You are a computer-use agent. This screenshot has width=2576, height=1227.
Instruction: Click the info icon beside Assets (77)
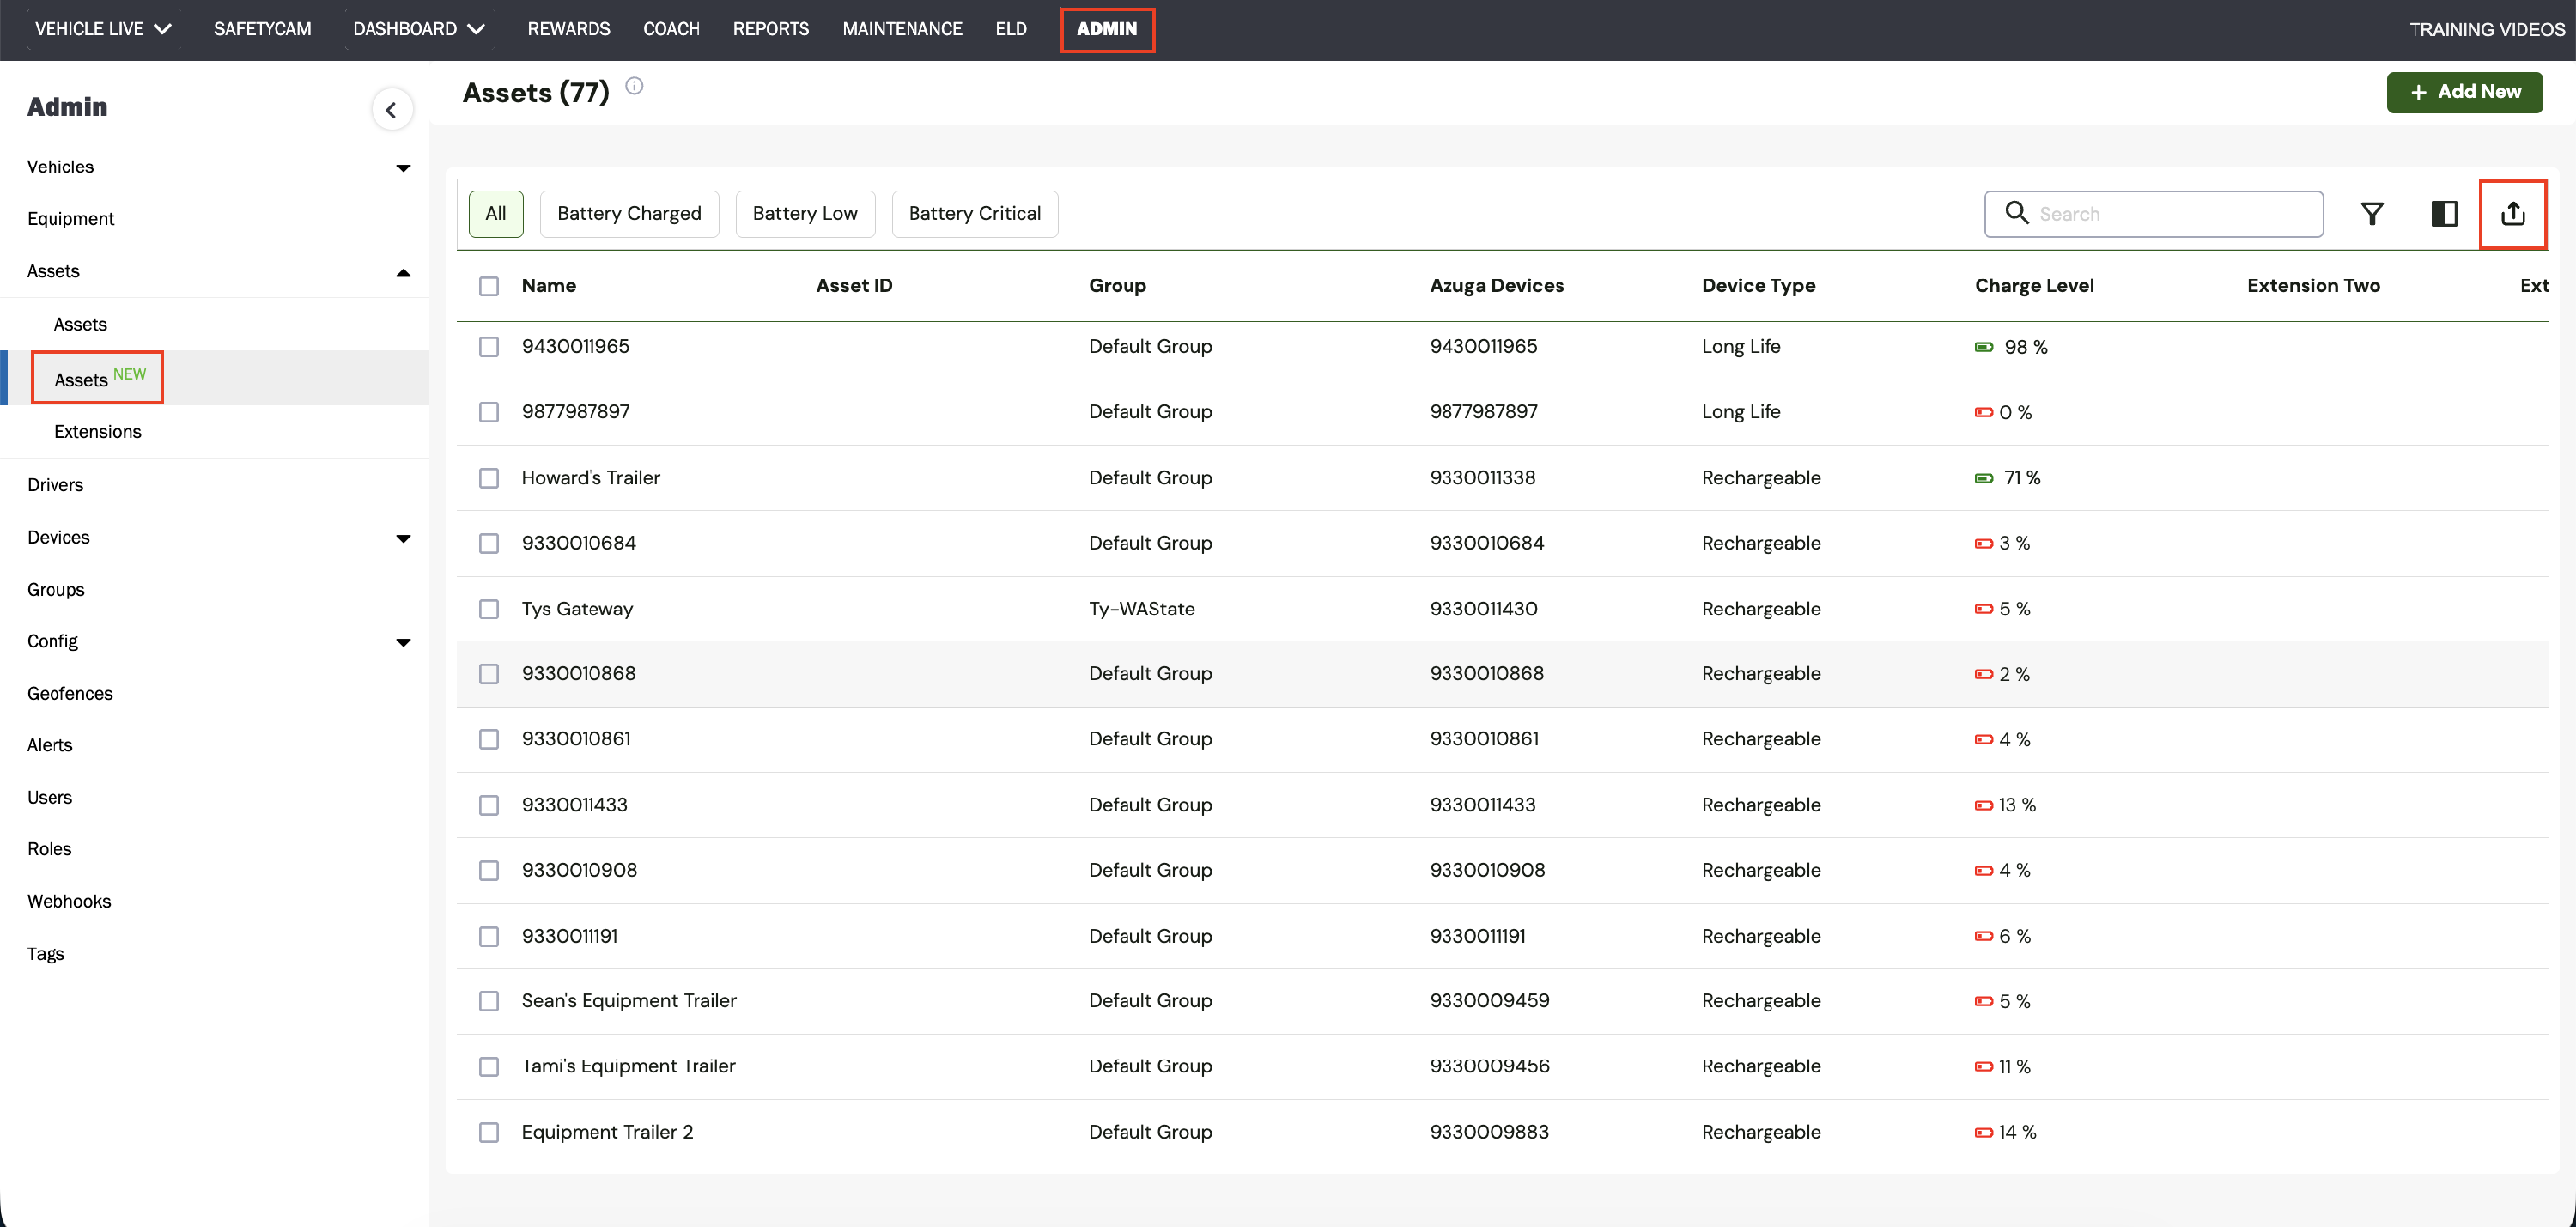point(634,87)
